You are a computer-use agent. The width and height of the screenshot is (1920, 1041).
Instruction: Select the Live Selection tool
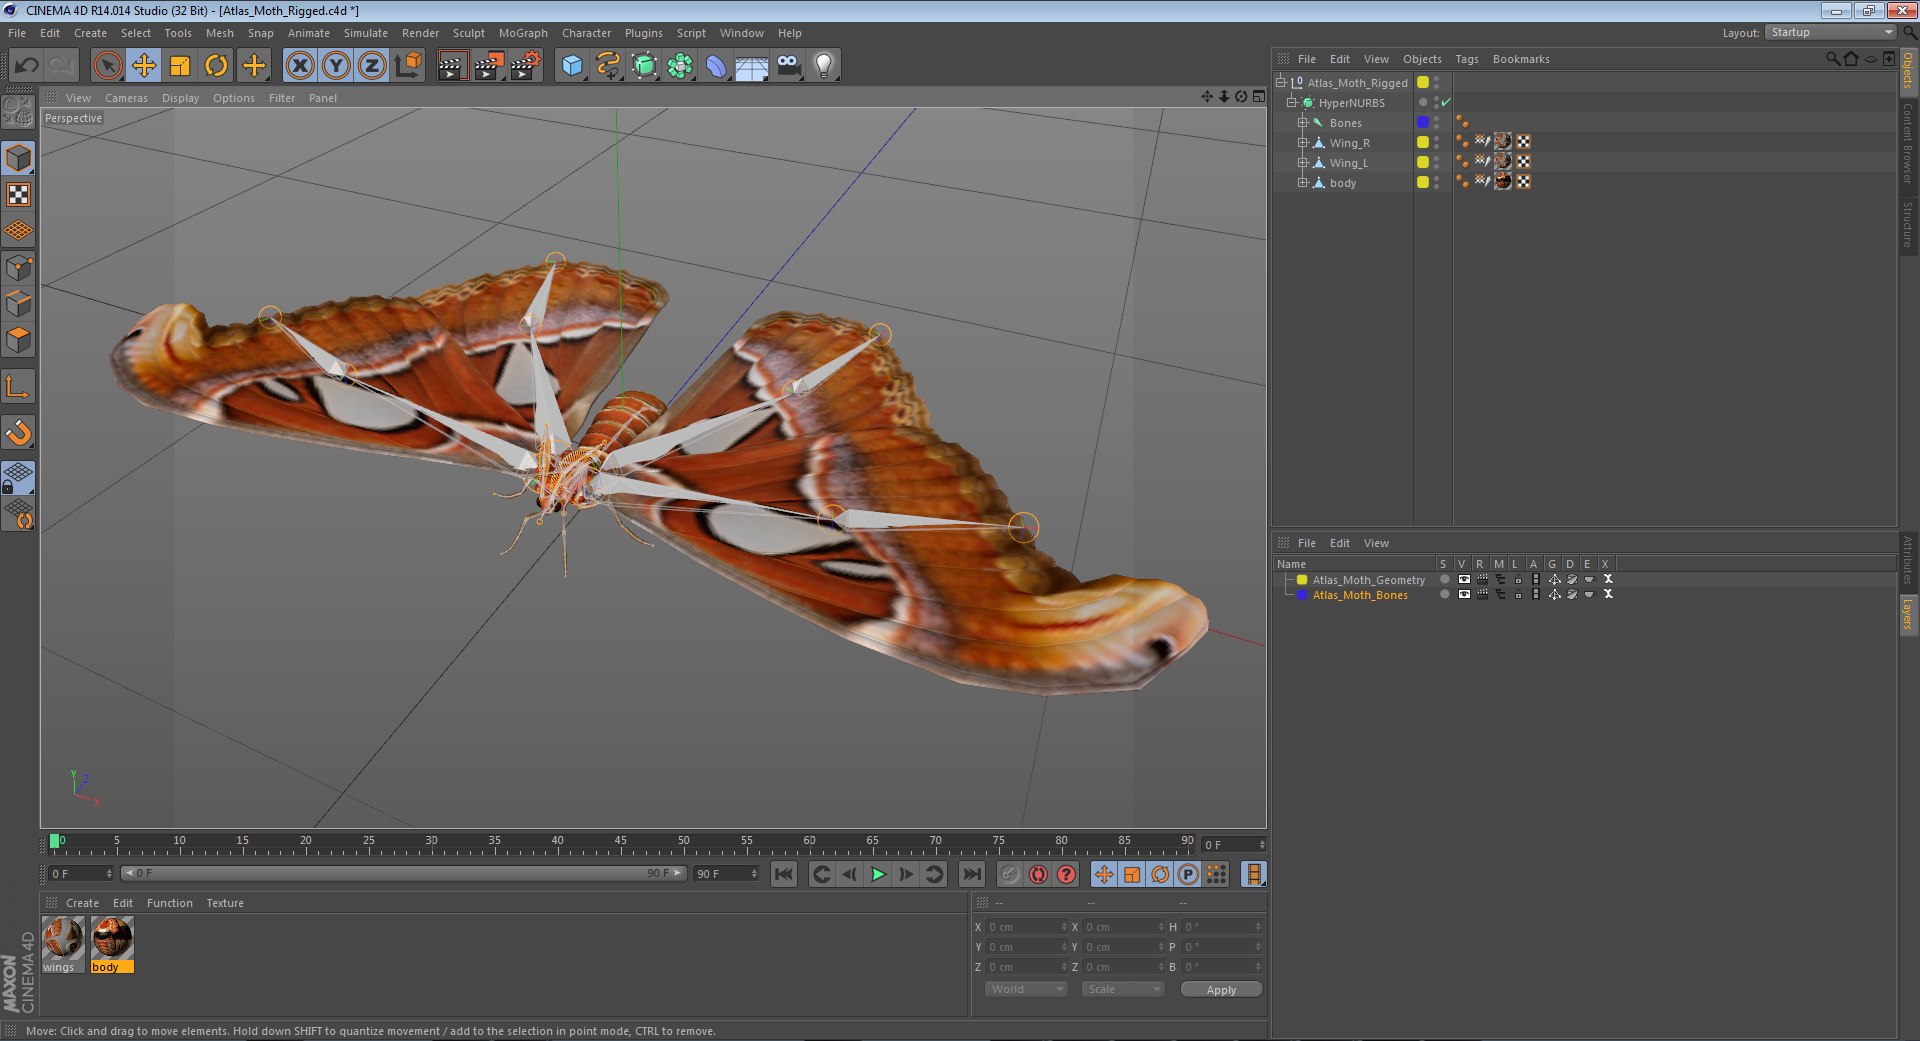point(107,66)
